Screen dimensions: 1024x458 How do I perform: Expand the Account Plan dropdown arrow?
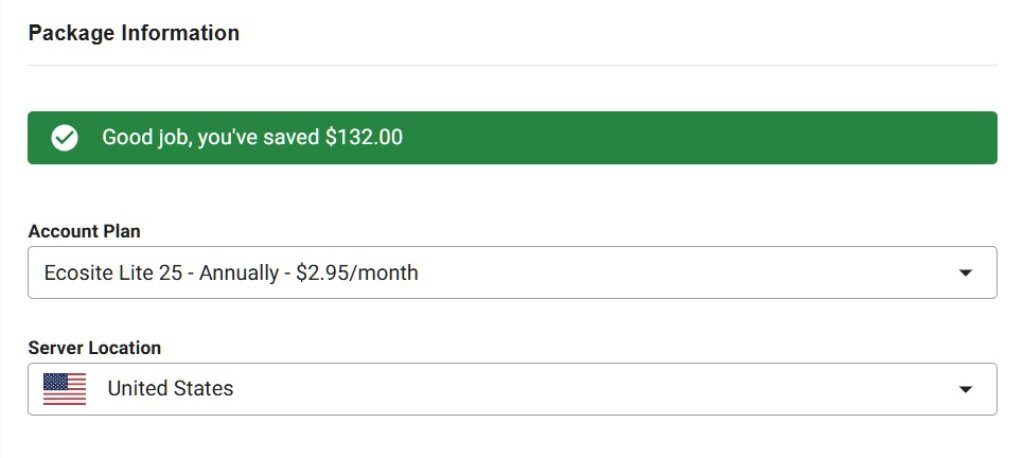point(965,273)
